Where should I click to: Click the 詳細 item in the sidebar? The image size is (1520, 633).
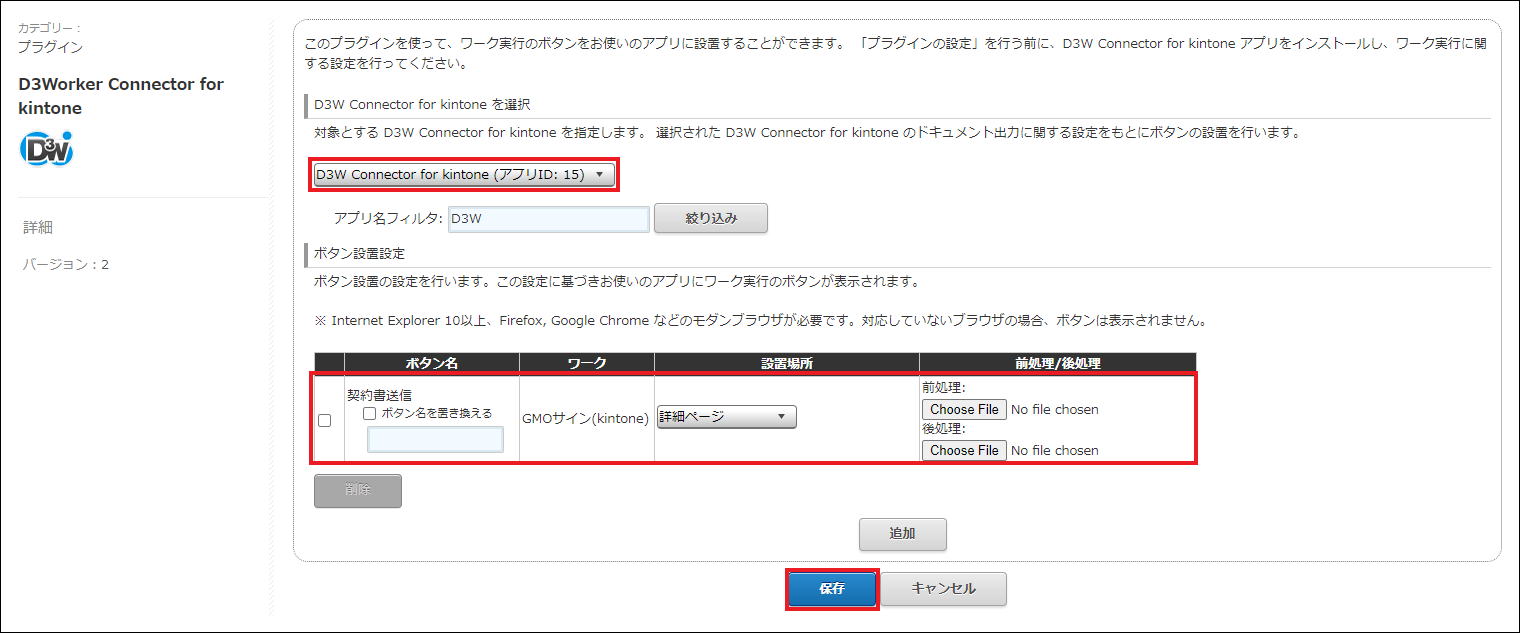pyautogui.click(x=38, y=228)
